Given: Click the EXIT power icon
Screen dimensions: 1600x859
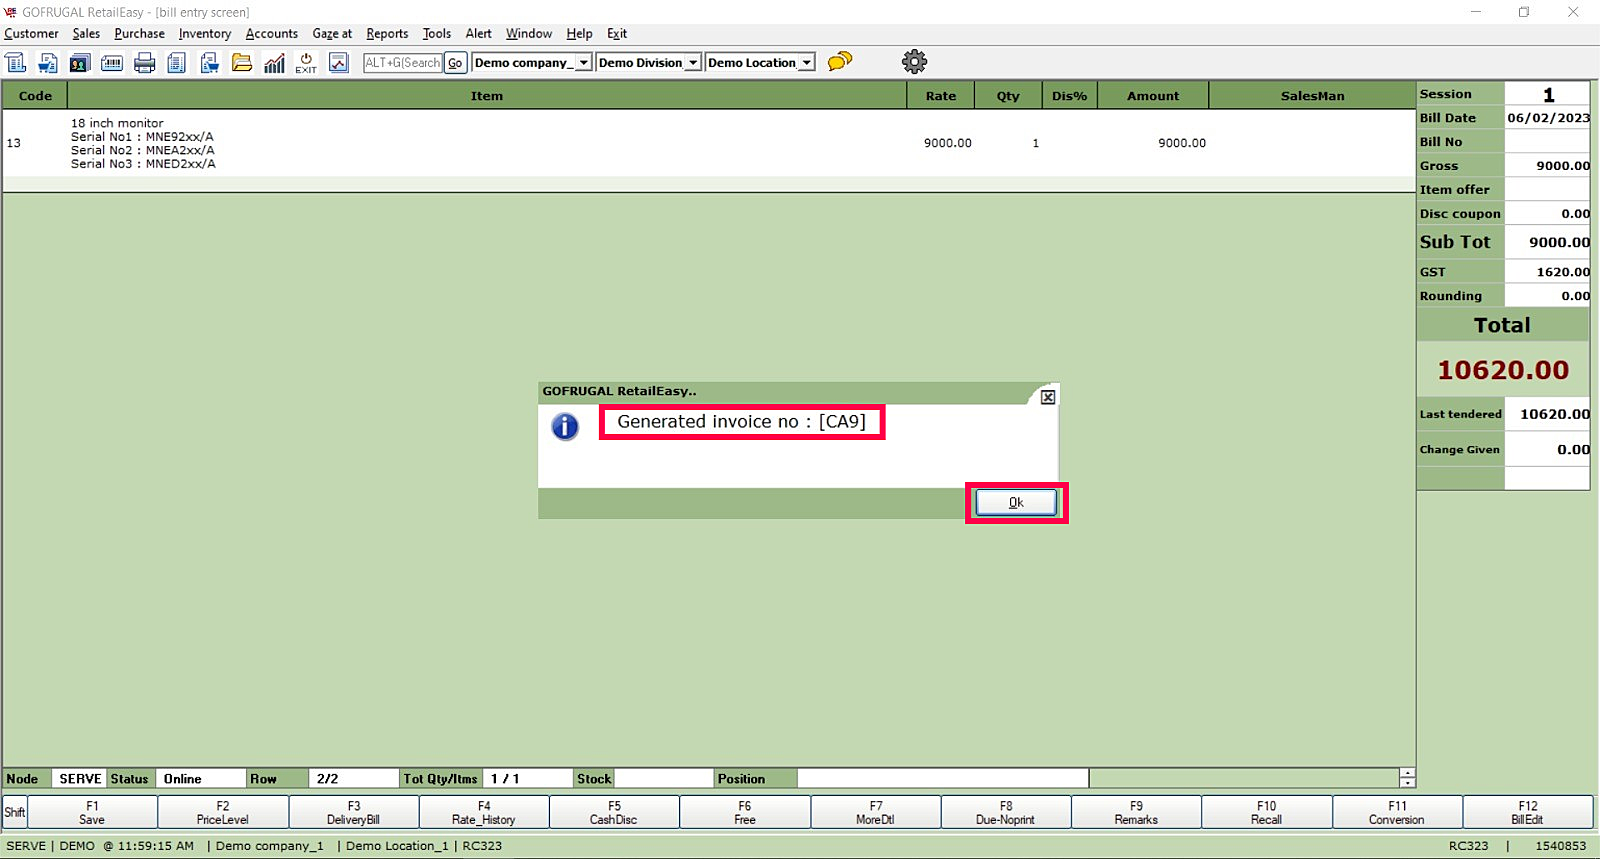Looking at the screenshot, I should click(306, 63).
